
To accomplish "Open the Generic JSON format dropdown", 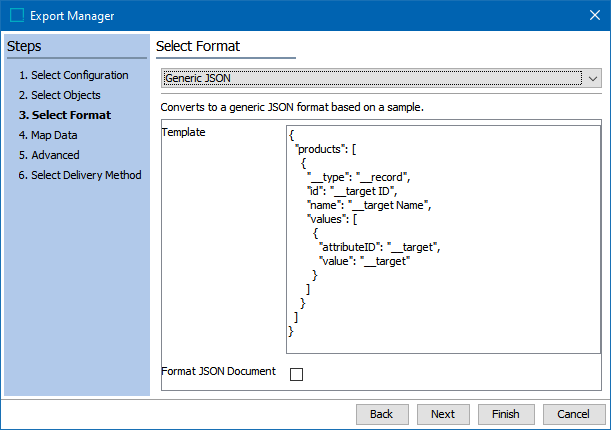I will pyautogui.click(x=372, y=78).
